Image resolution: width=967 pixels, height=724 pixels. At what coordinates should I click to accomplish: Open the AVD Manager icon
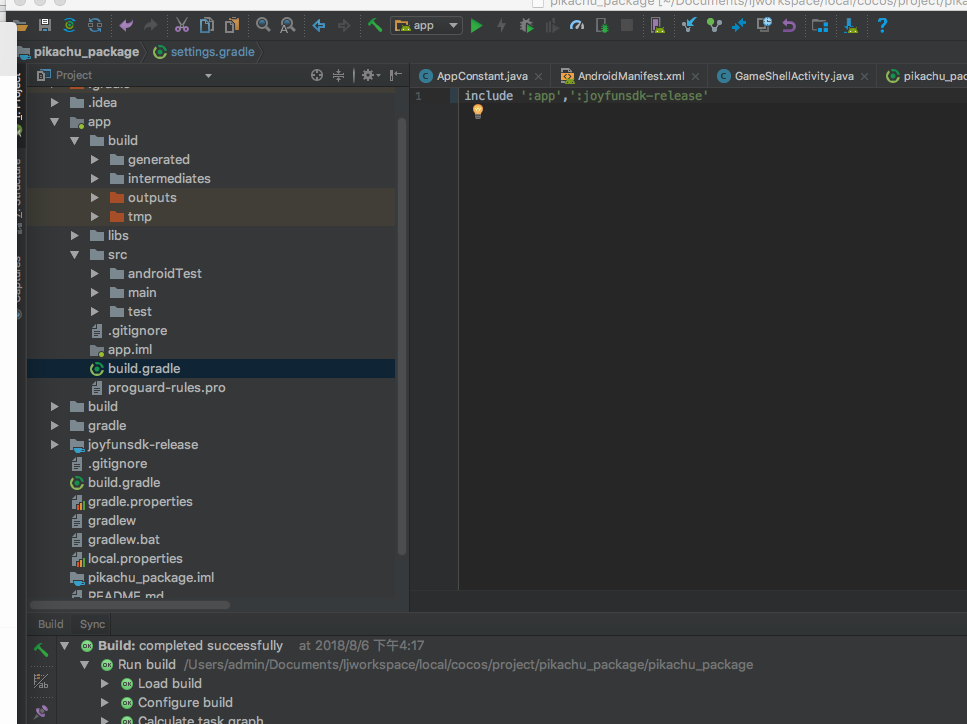tap(657, 25)
